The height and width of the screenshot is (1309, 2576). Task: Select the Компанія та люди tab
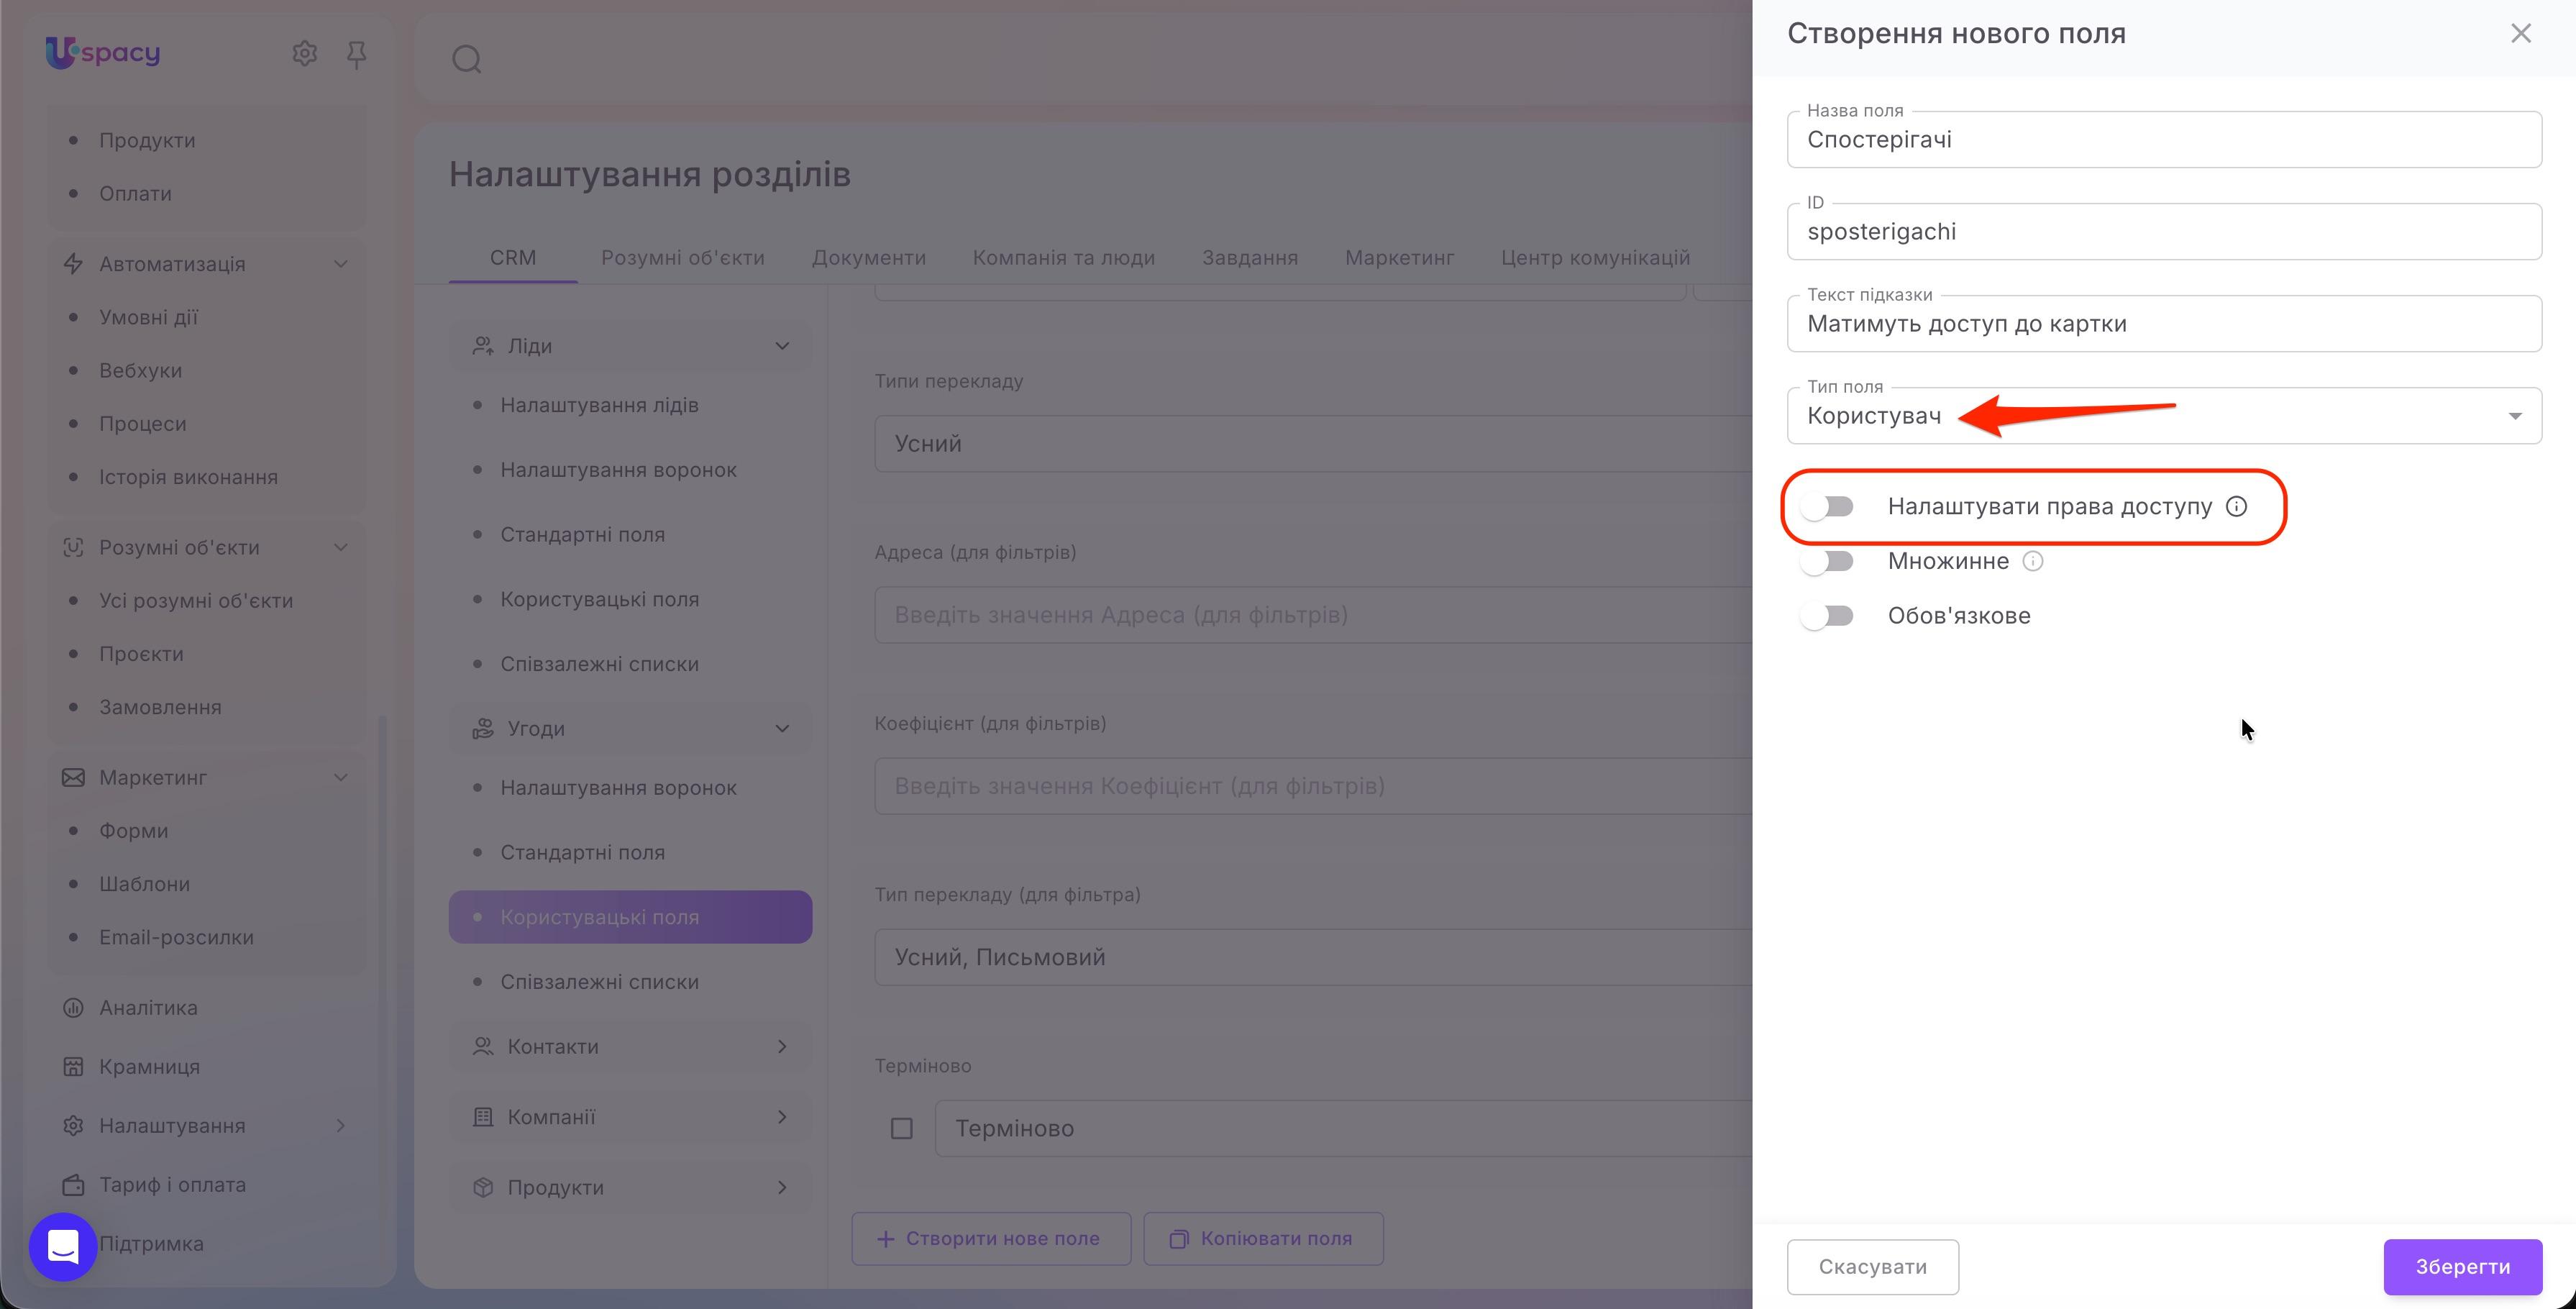tap(1064, 258)
